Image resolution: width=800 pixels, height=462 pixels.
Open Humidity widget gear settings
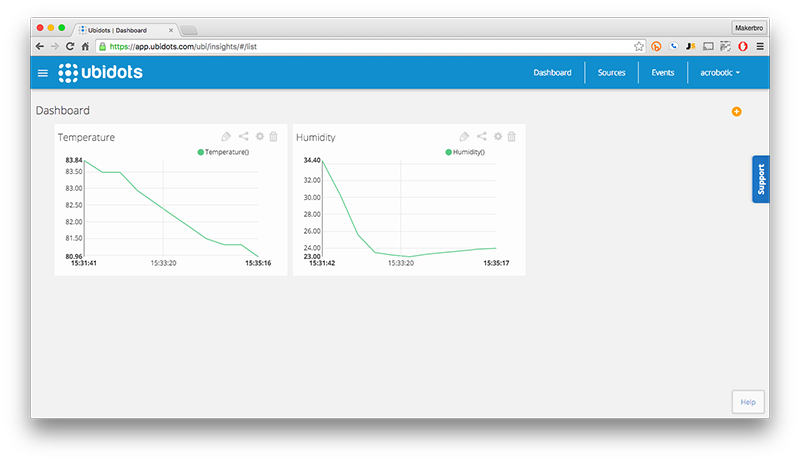[x=498, y=137]
